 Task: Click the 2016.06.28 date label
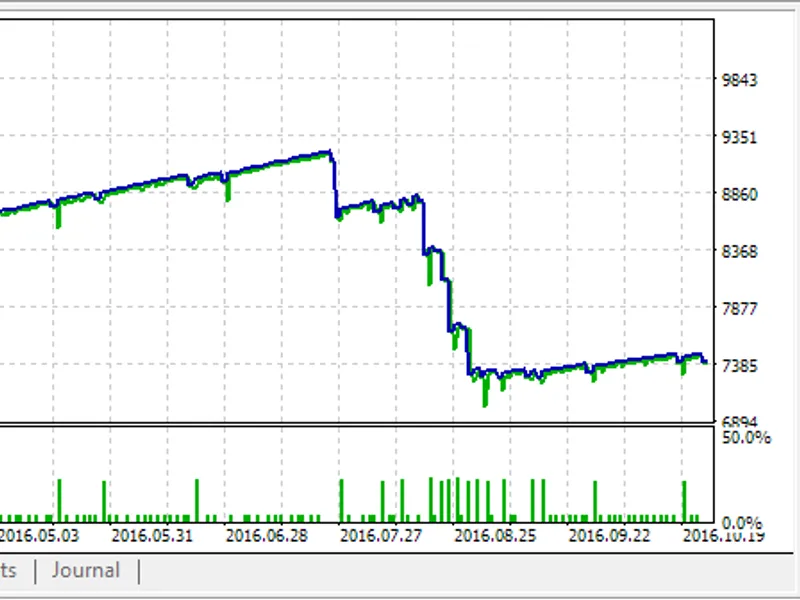tap(266, 536)
